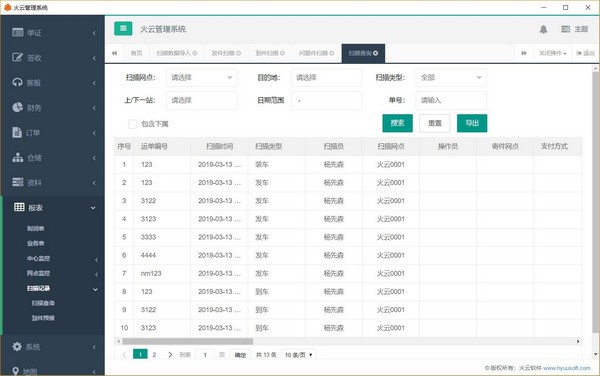Viewport: 600px width, 376px height.
Task: Open the 10 条/页 page size dropdown
Action: [298, 355]
